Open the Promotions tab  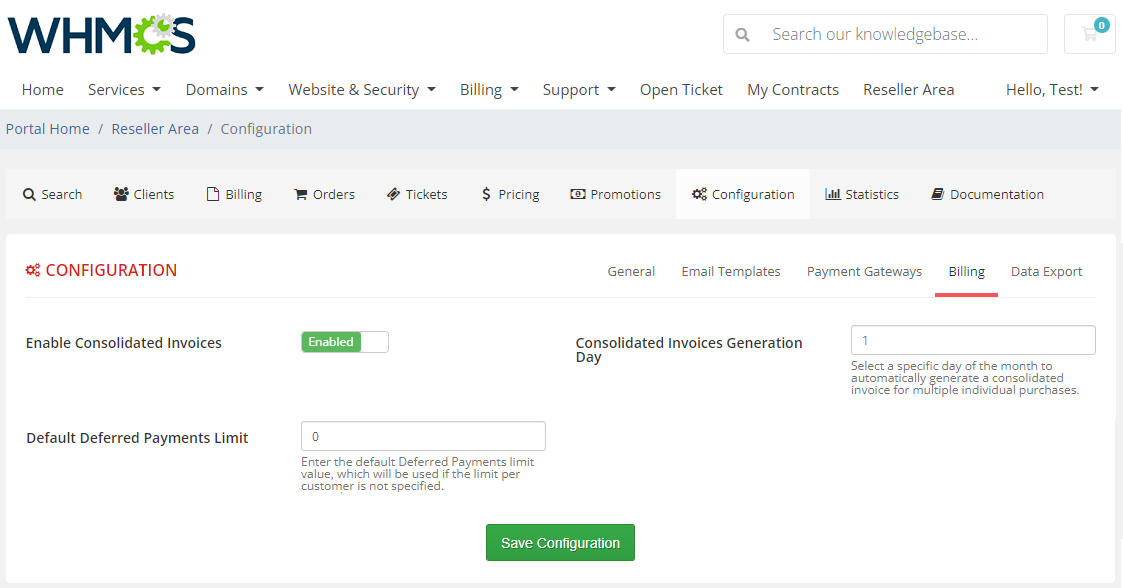615,194
